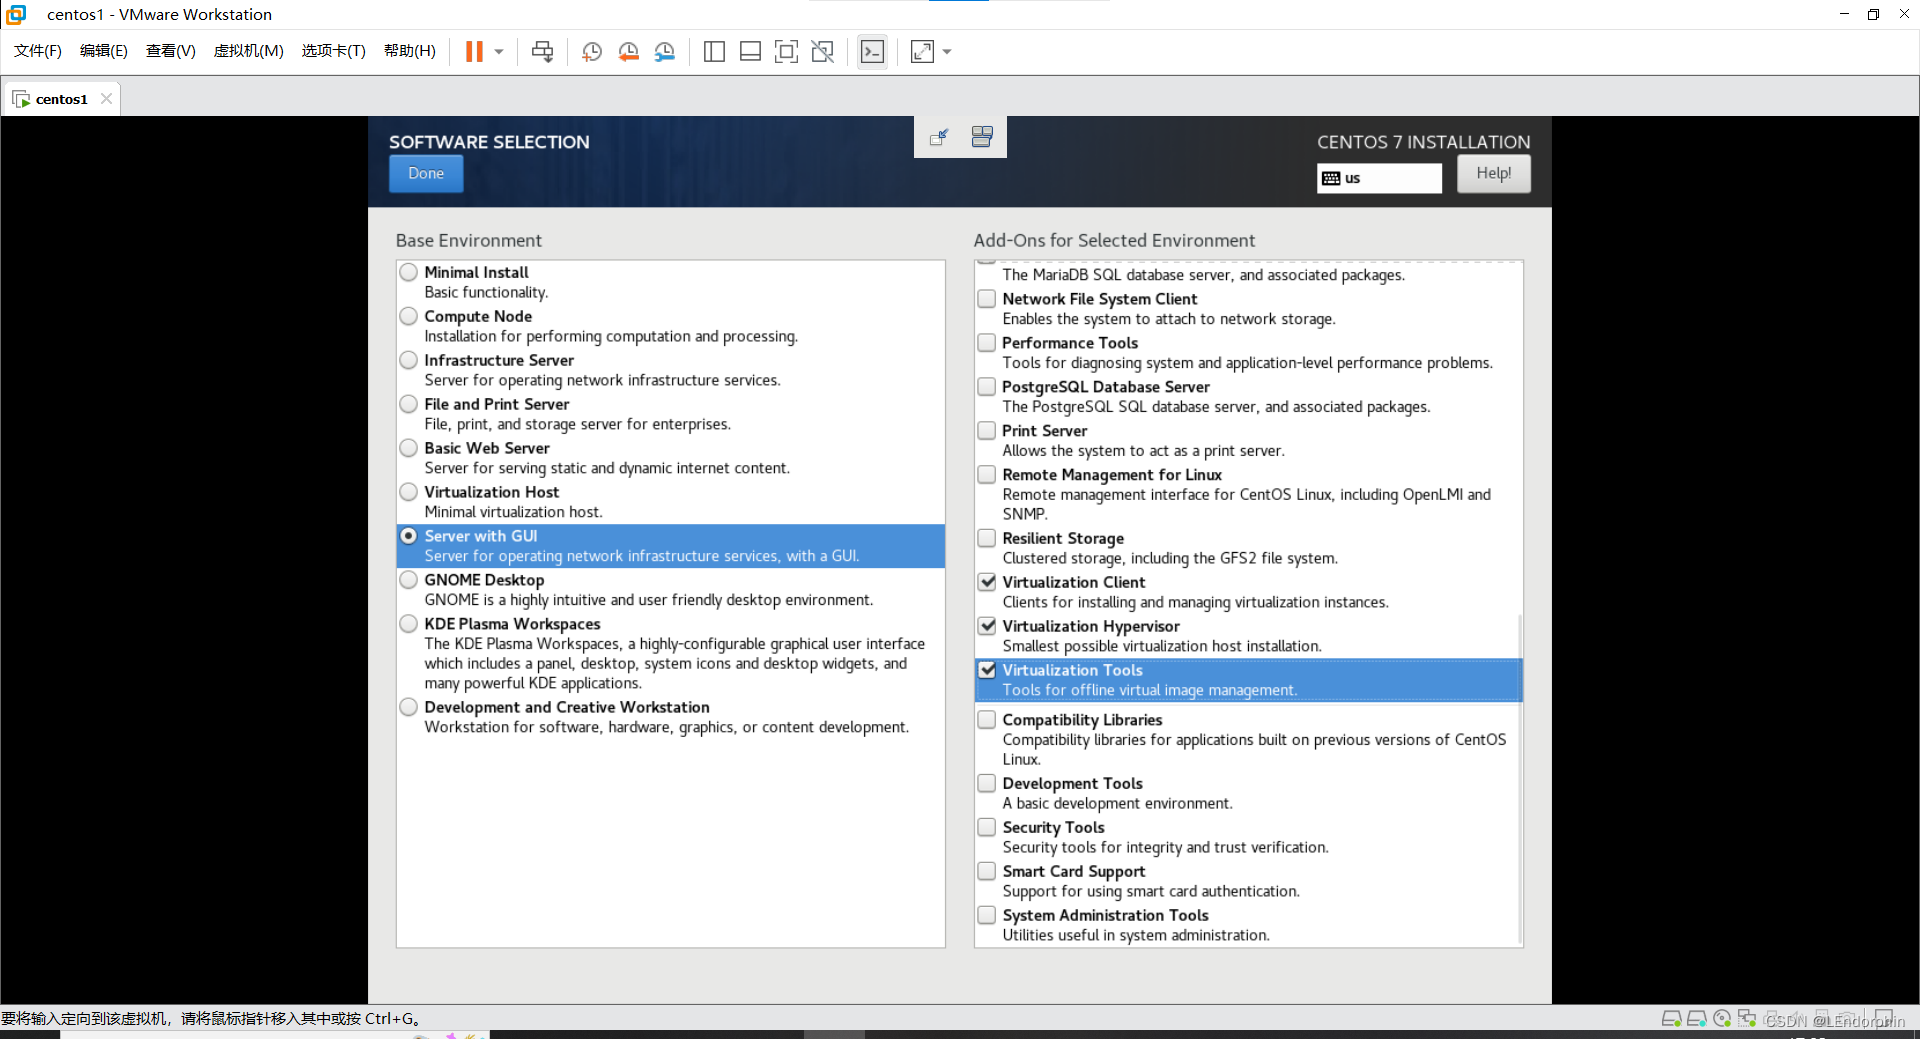Click the centos1 tab VM icon
The image size is (1920, 1039).
(21, 99)
